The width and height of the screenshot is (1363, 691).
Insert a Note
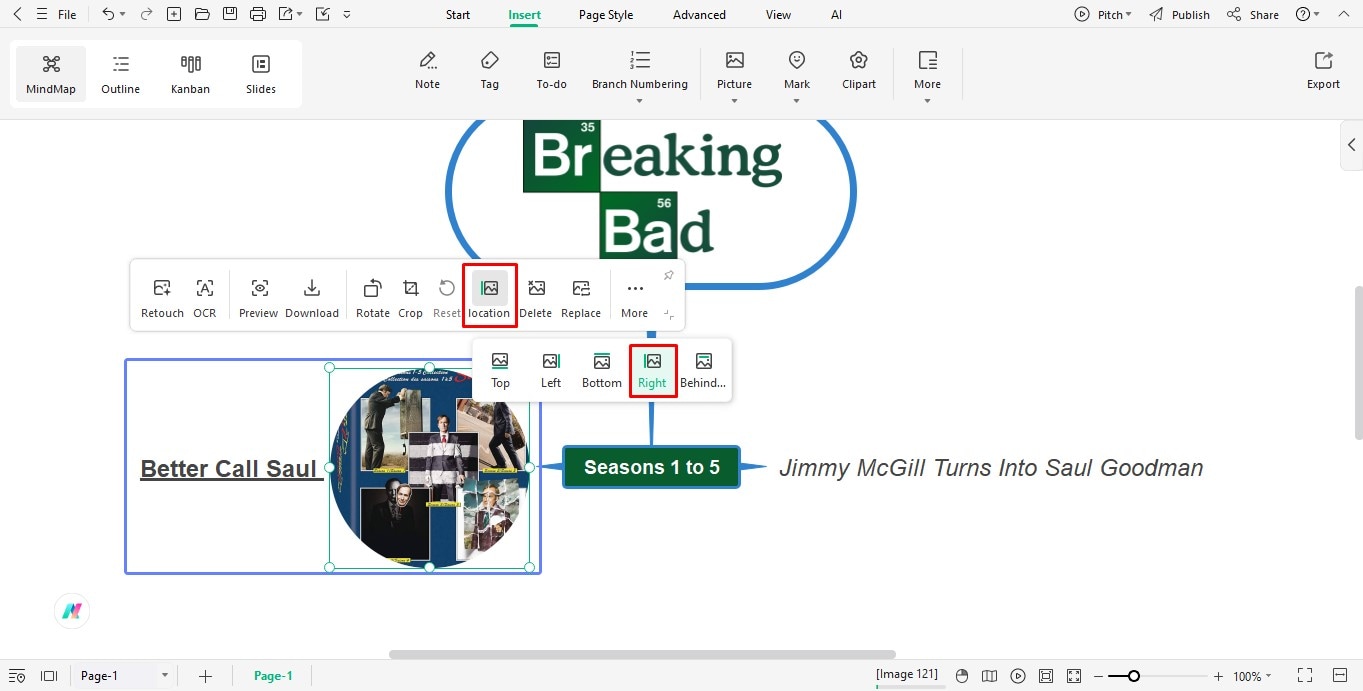428,70
